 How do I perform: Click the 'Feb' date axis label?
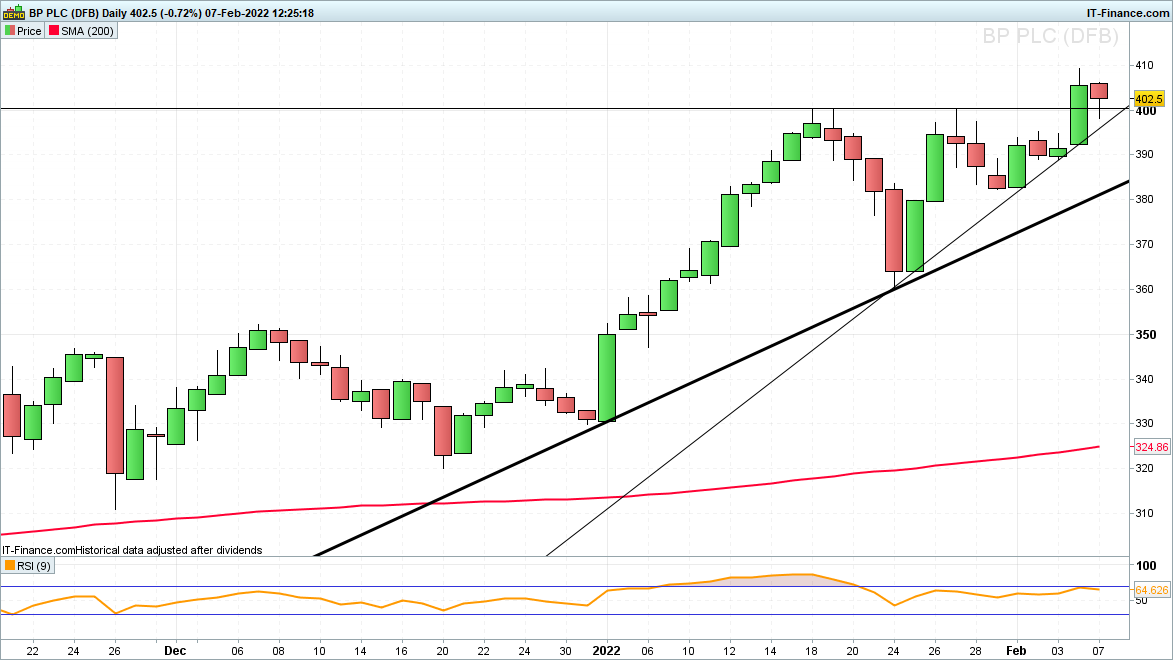pos(1016,650)
